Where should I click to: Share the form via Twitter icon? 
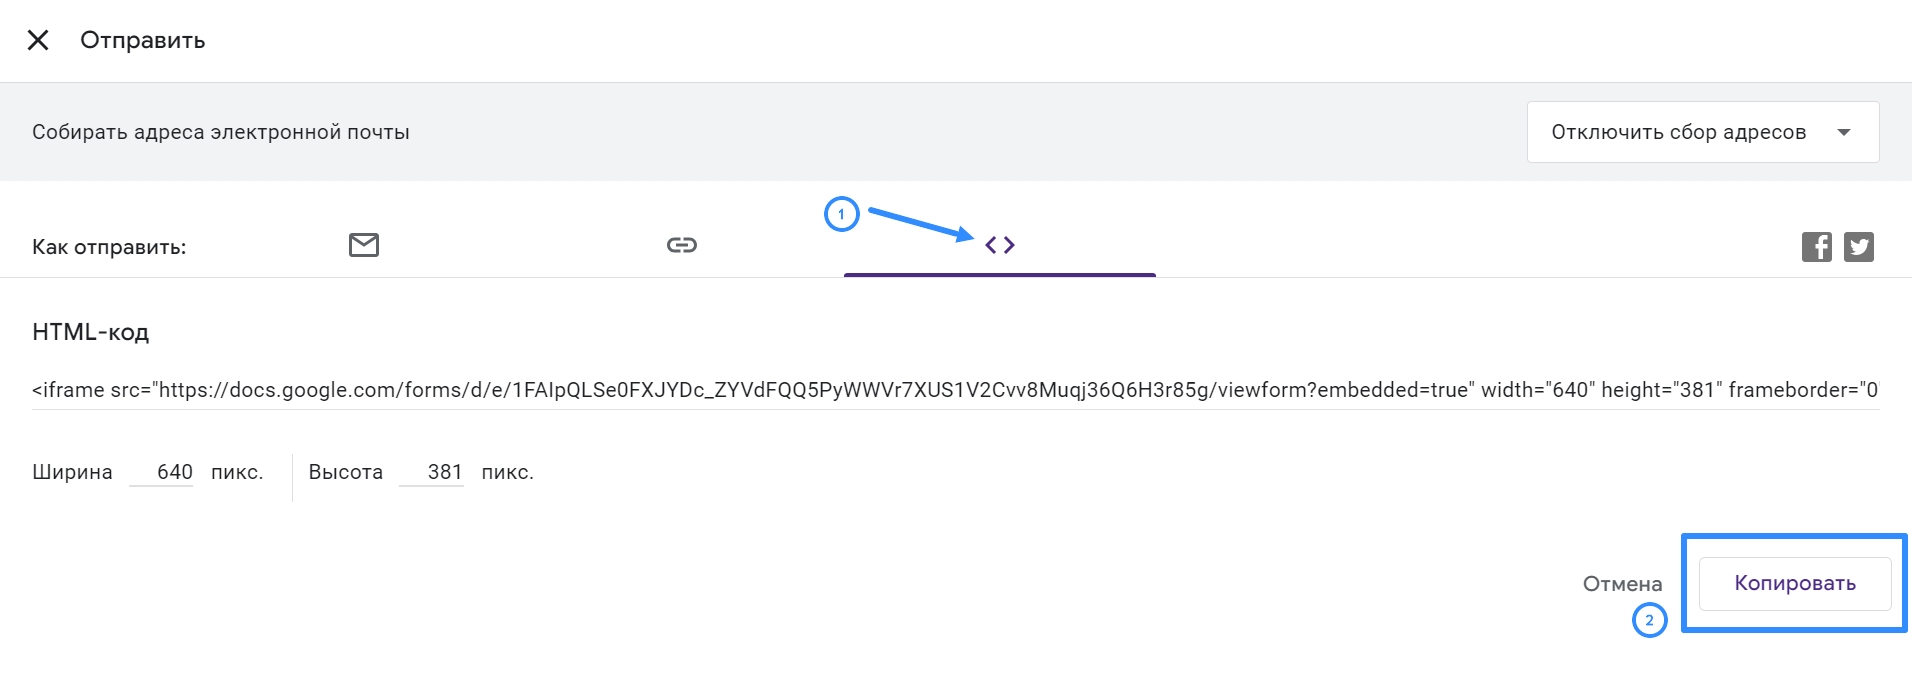click(1859, 247)
